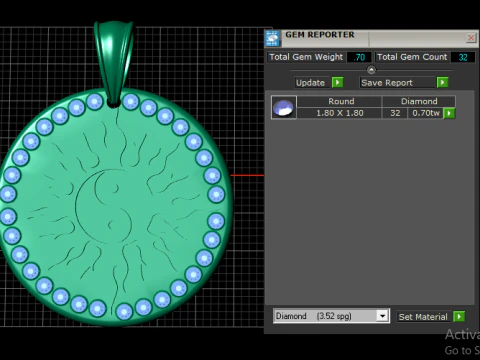This screenshot has height=360, width=480.
Task: Click the Total Gem Count value field
Action: coord(463,57)
